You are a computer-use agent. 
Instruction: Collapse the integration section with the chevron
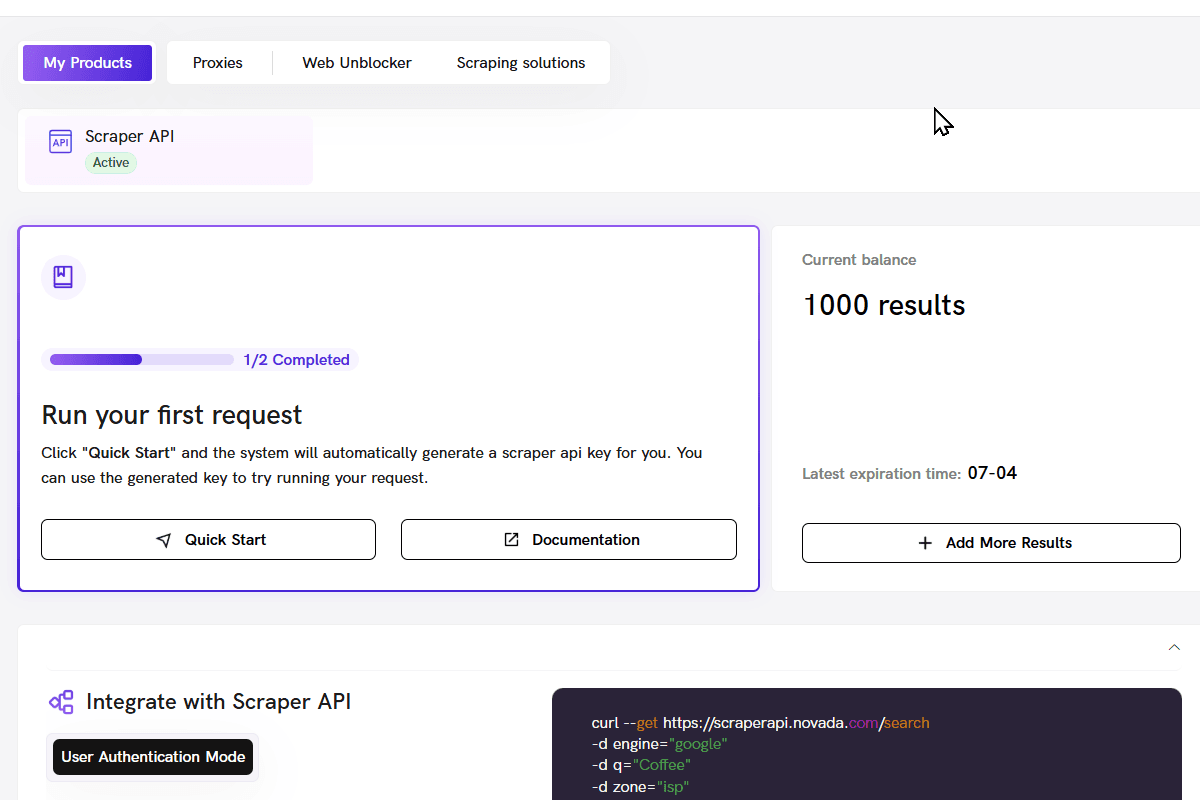point(1174,648)
